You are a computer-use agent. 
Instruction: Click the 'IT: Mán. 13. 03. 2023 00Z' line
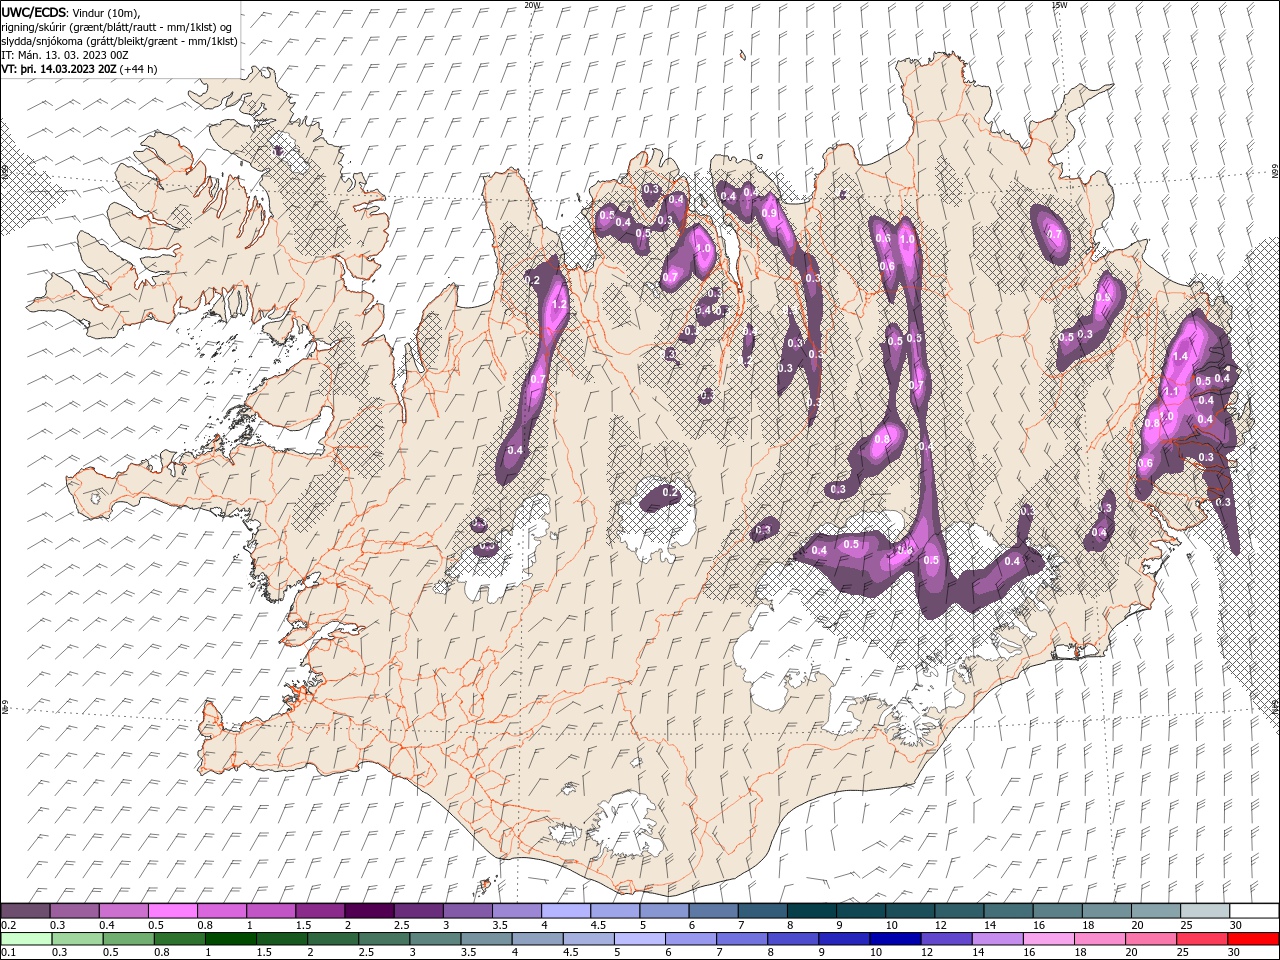pyautogui.click(x=65, y=55)
